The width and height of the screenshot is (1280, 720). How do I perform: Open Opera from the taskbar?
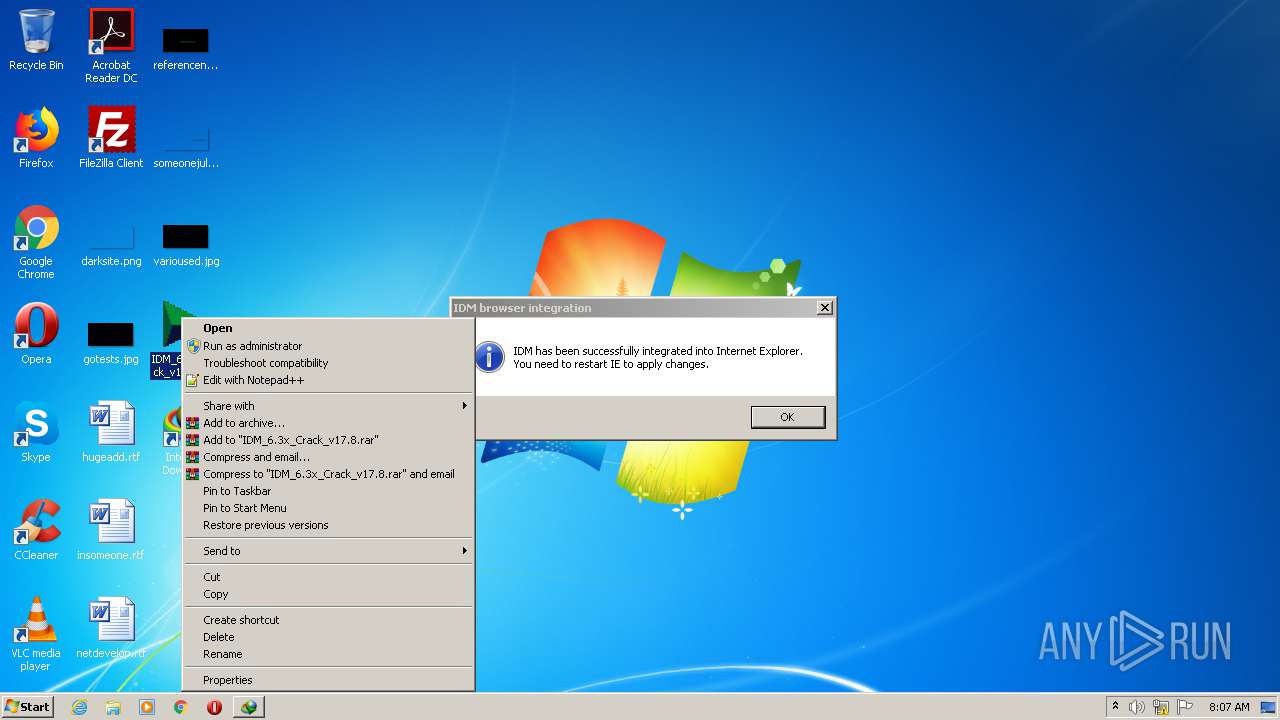coord(214,707)
